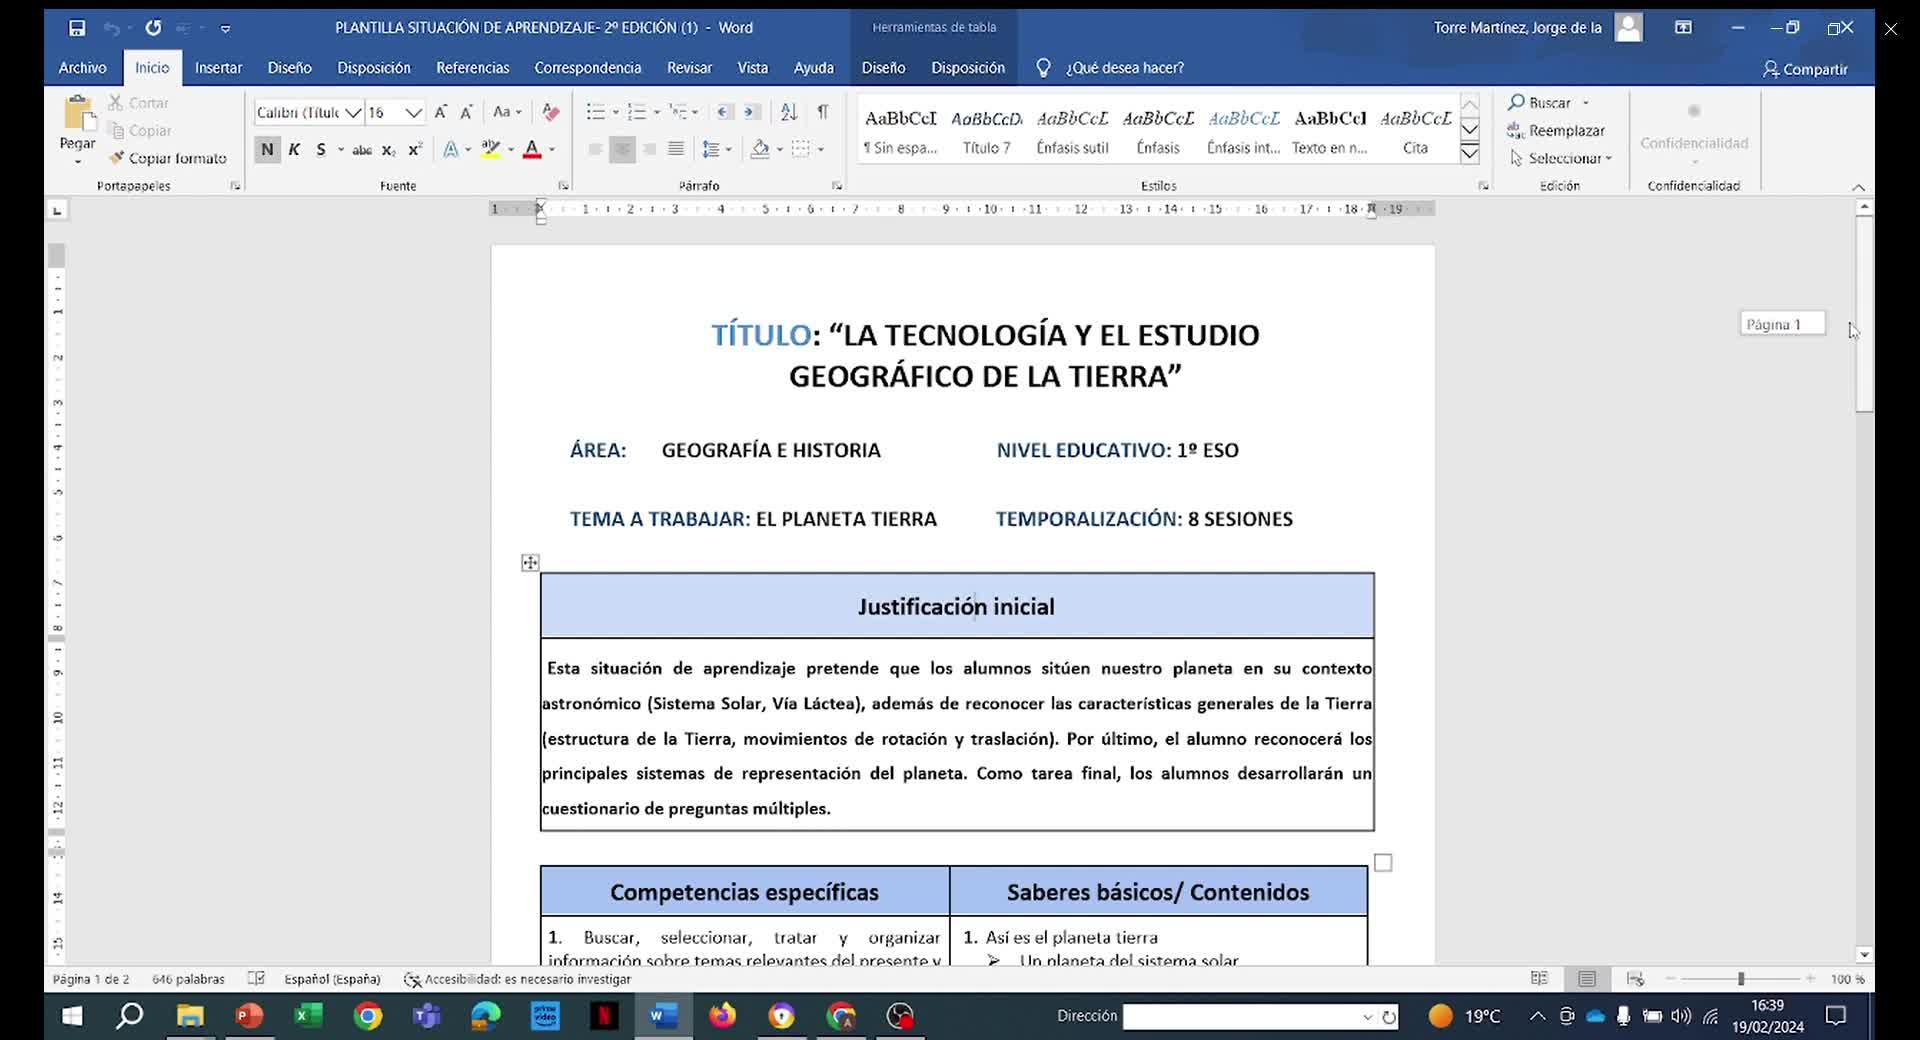Open Firefox from the taskbar

point(722,1016)
